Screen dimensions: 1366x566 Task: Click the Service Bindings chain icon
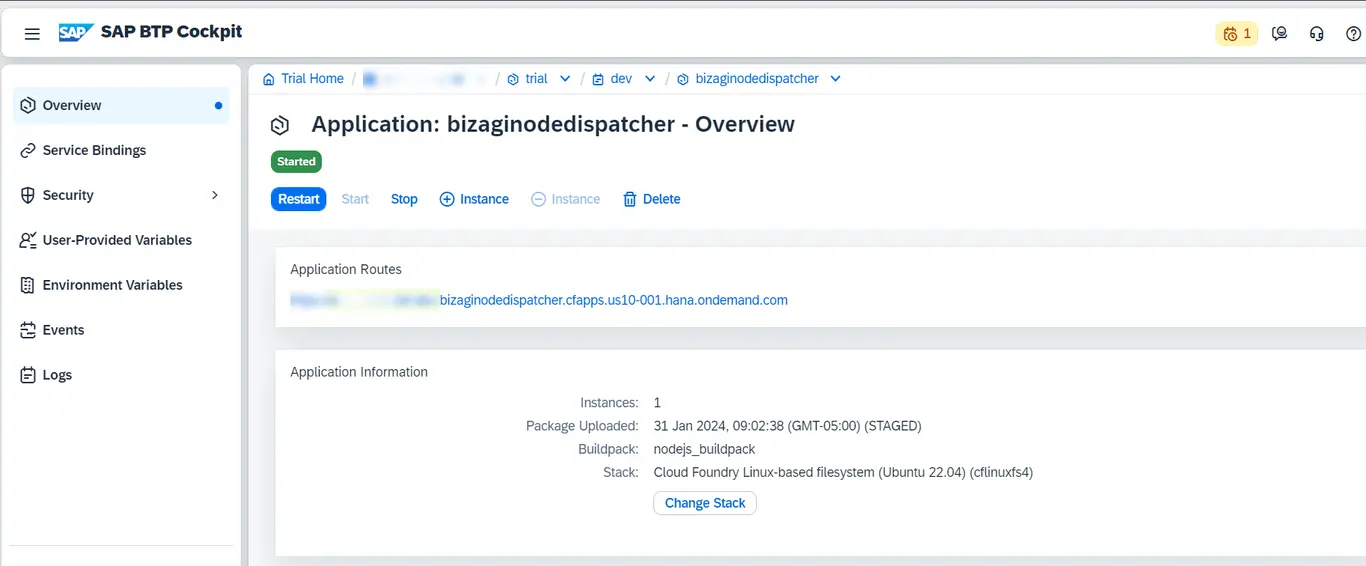pyautogui.click(x=28, y=150)
